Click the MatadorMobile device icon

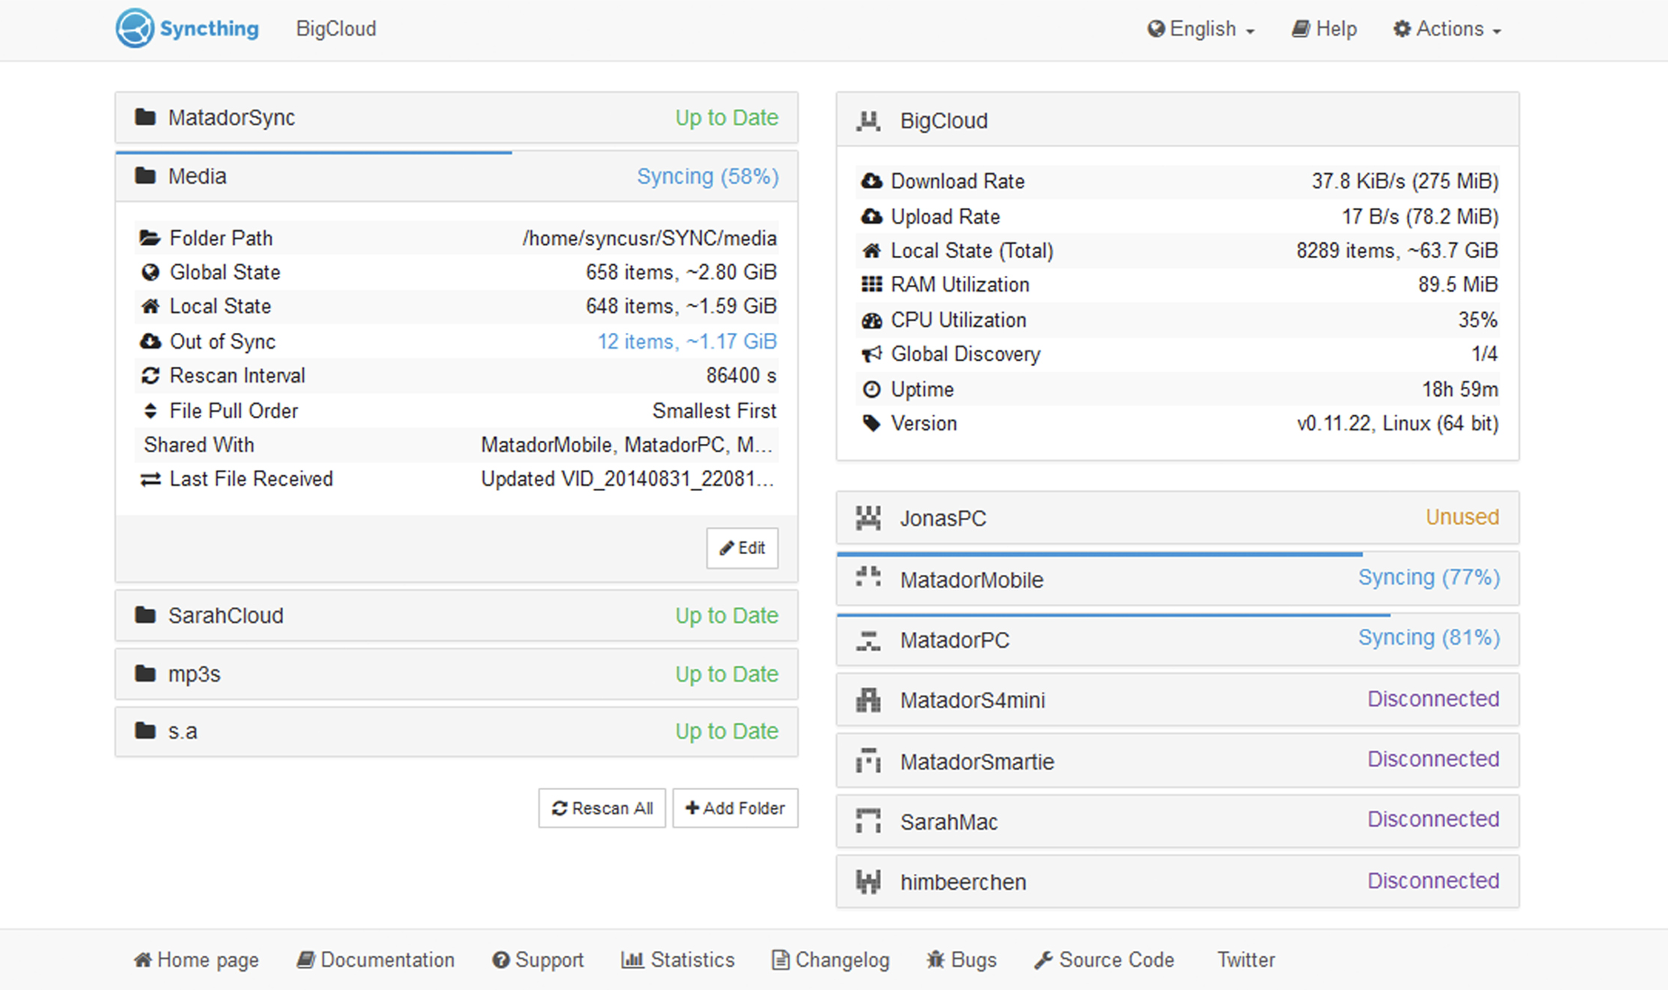pyautogui.click(x=868, y=578)
